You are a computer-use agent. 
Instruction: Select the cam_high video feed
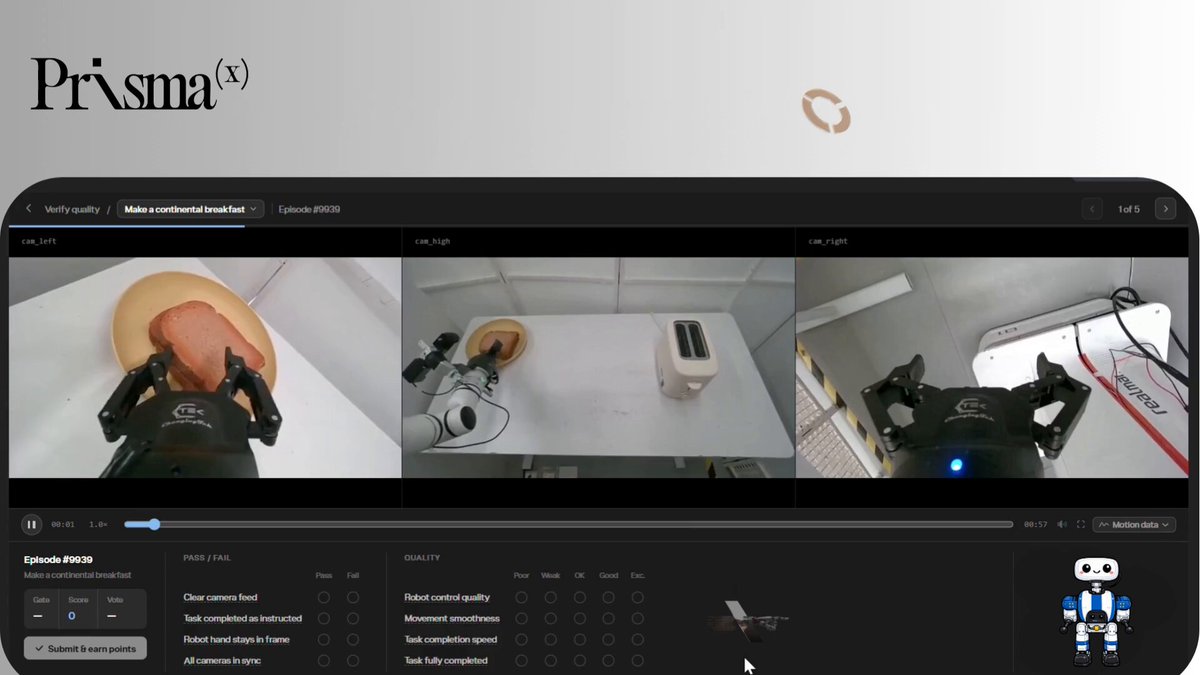click(x=598, y=368)
